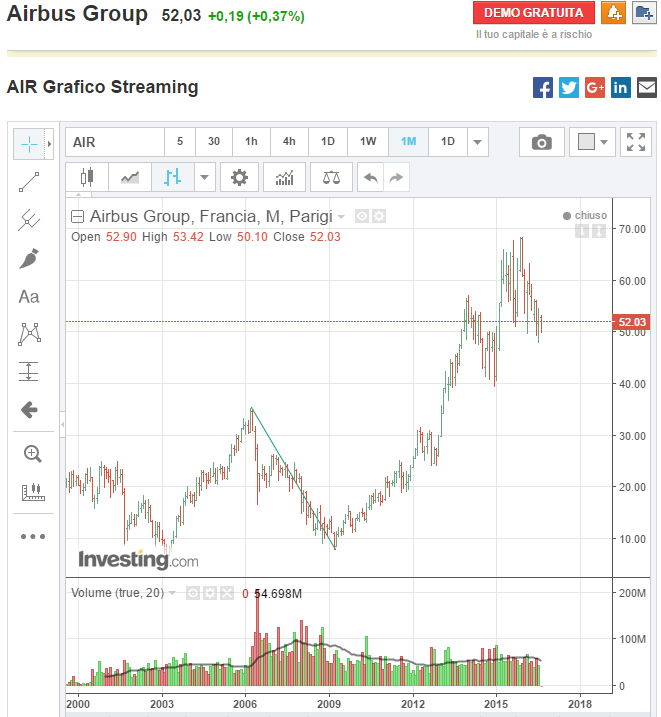Enter fullscreen chart mode
Viewport: 661px width, 717px height.
[x=636, y=142]
